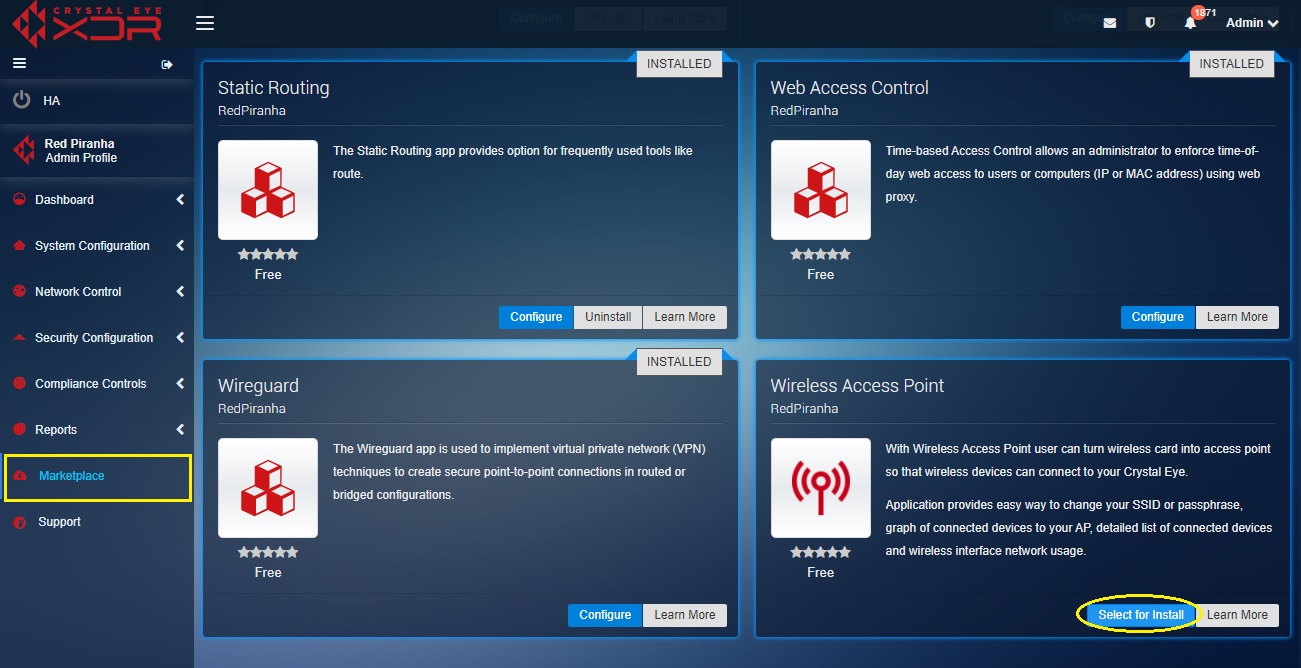The image size is (1301, 668).
Task: Click "RedPiranha" vendor under Web Access Control
Action: [805, 111]
